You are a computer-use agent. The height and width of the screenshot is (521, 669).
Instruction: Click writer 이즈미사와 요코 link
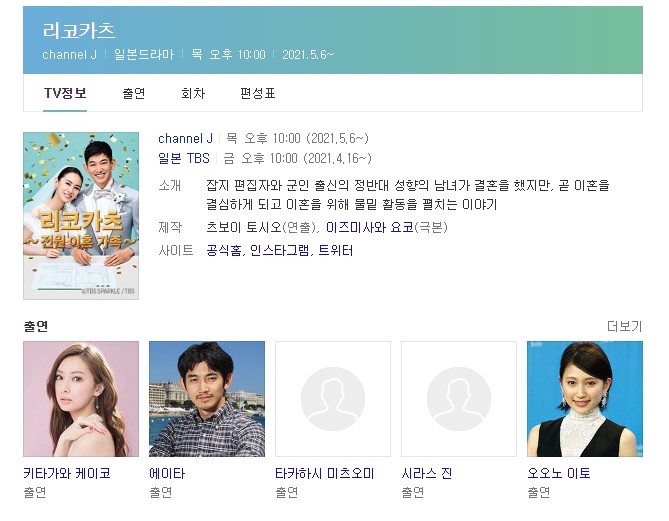click(x=369, y=227)
